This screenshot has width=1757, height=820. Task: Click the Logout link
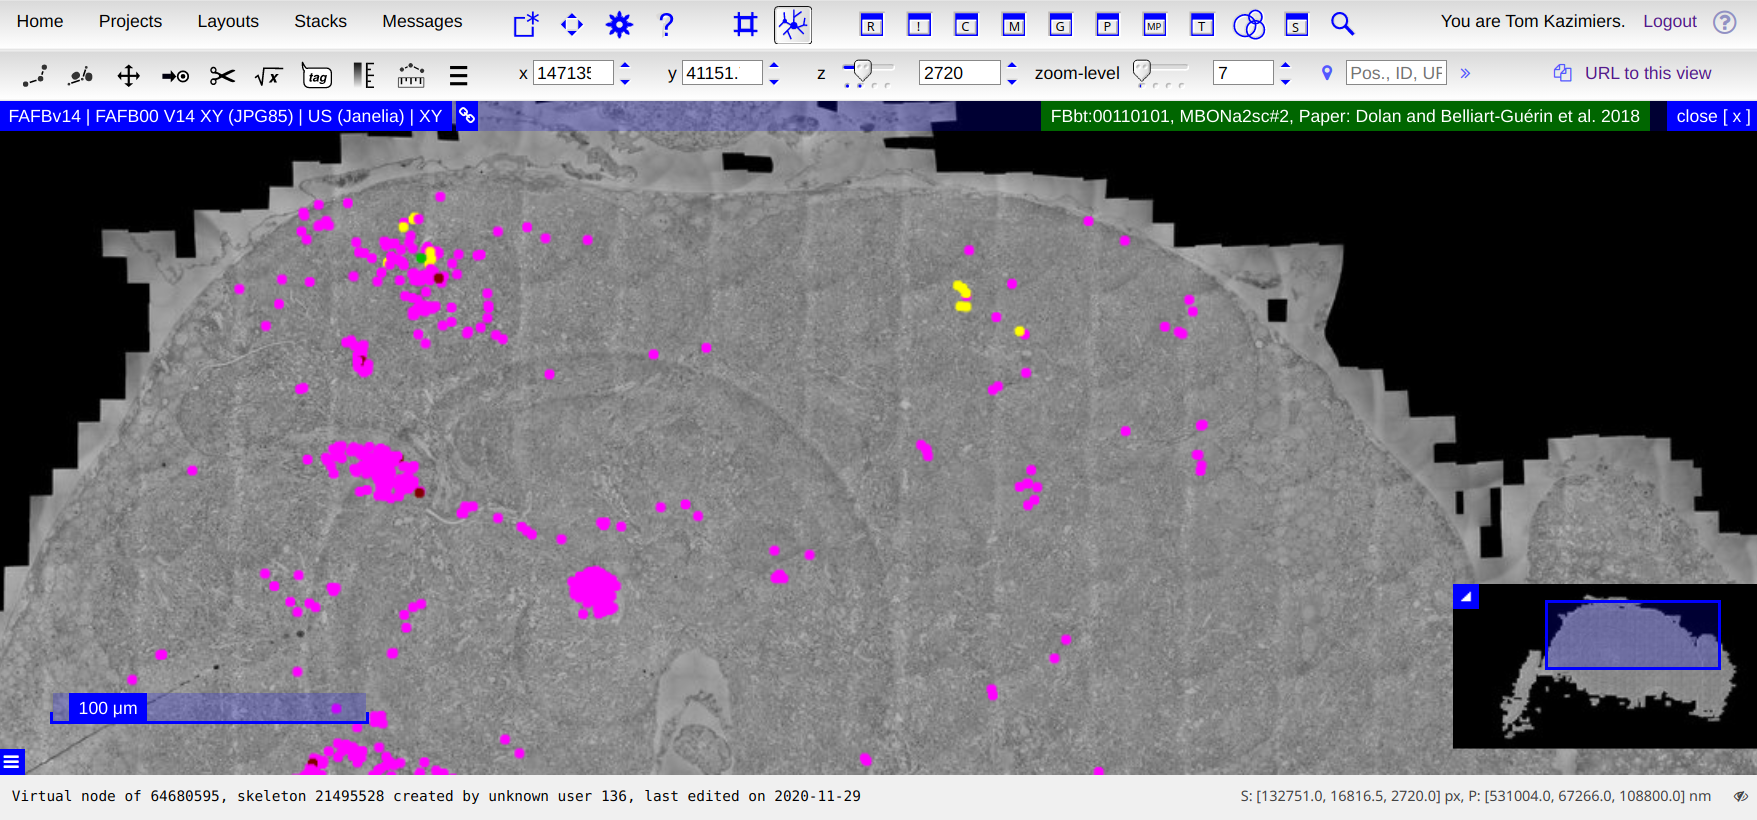[1669, 21]
